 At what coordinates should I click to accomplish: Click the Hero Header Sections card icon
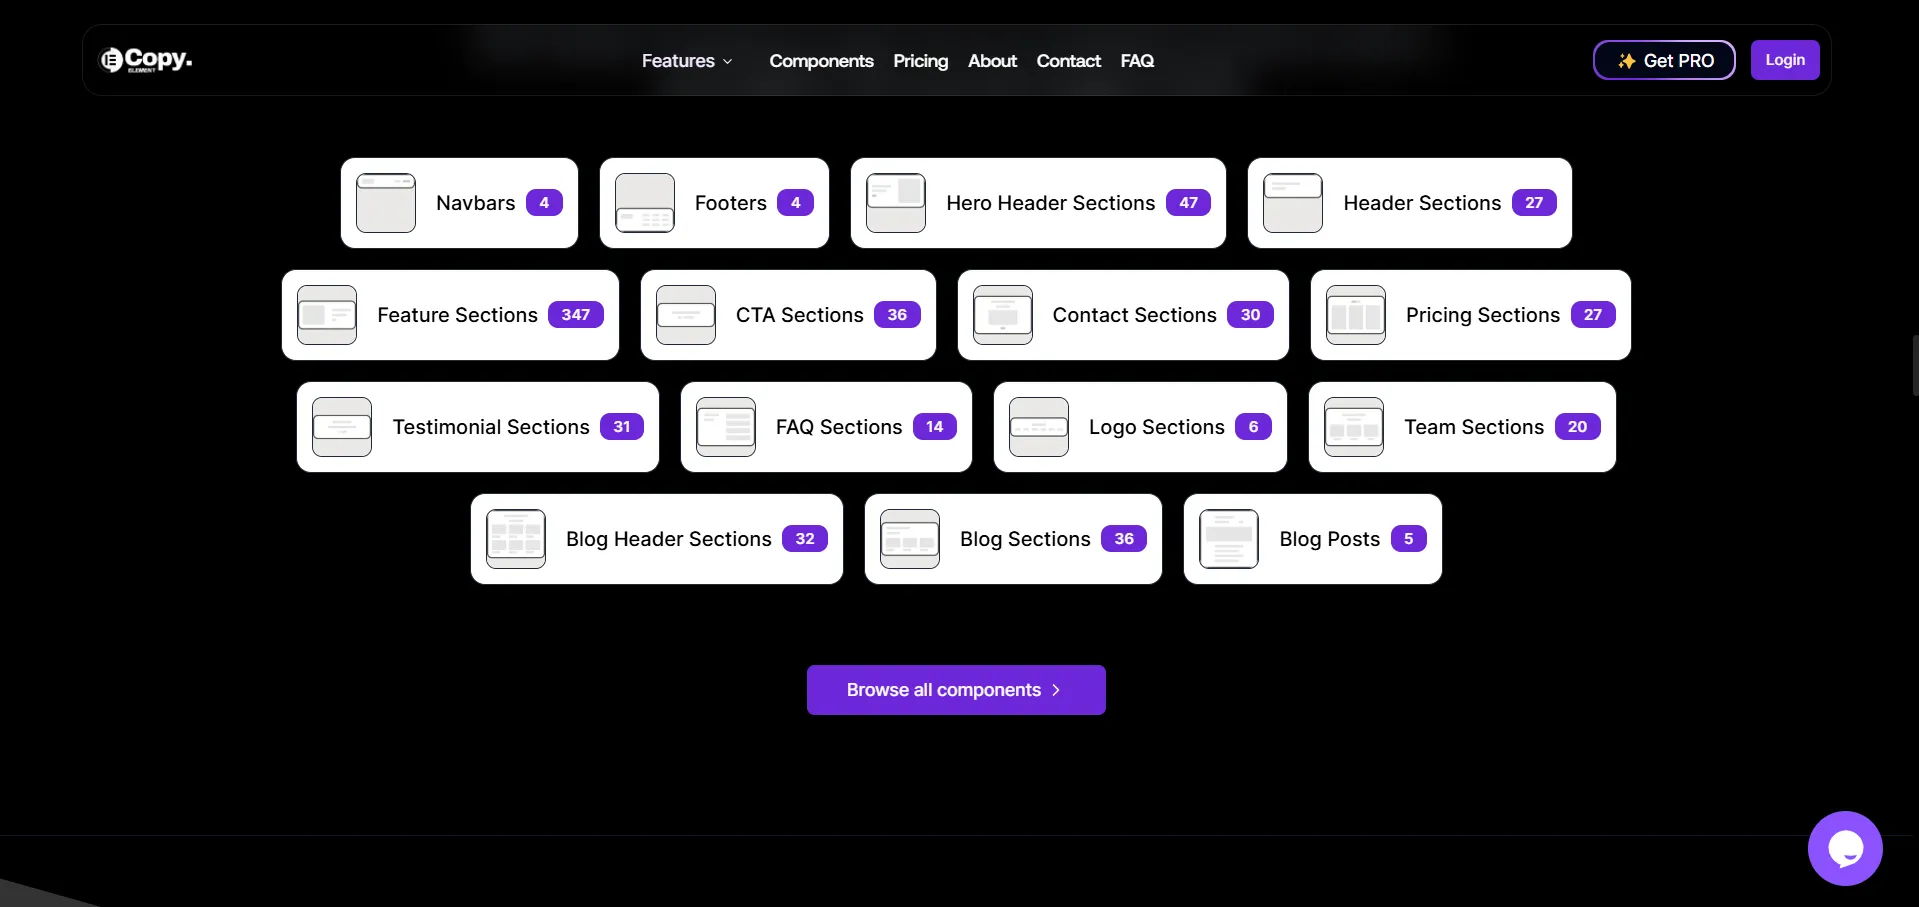click(895, 202)
